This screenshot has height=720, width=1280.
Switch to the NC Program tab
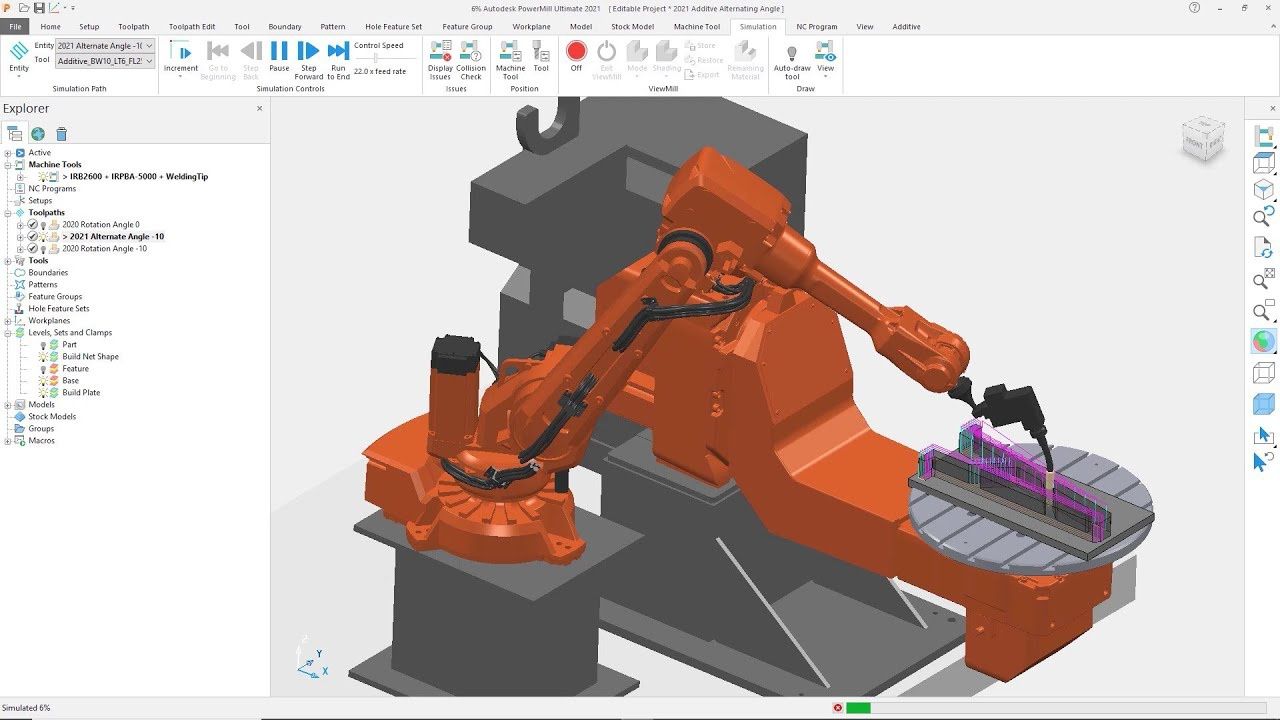(816, 26)
